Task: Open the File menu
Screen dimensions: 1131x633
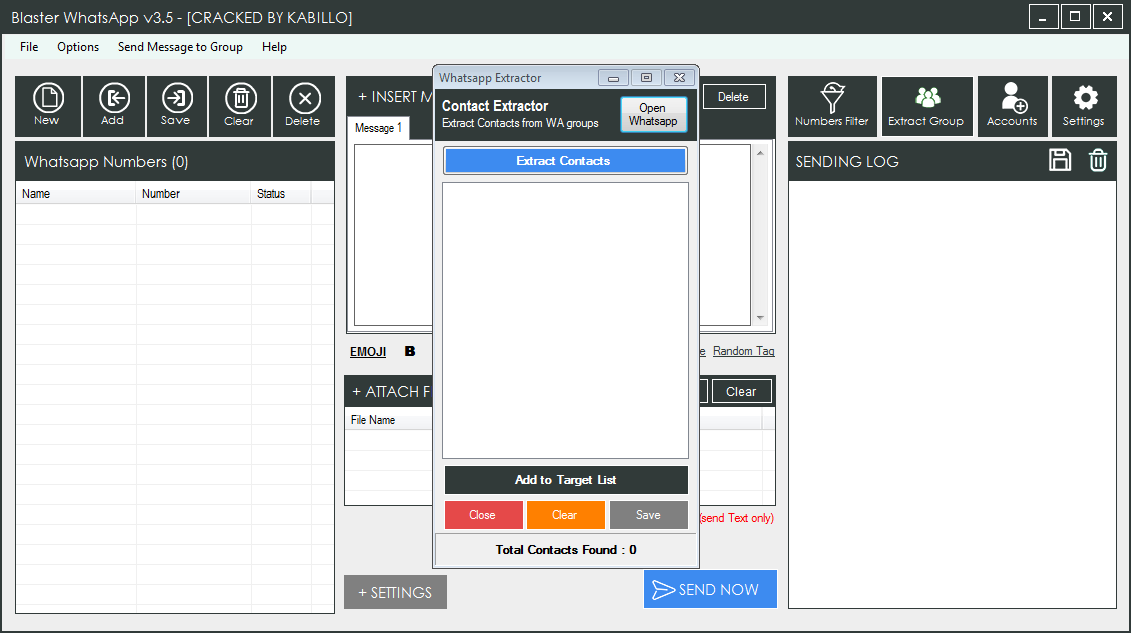Action: point(29,47)
